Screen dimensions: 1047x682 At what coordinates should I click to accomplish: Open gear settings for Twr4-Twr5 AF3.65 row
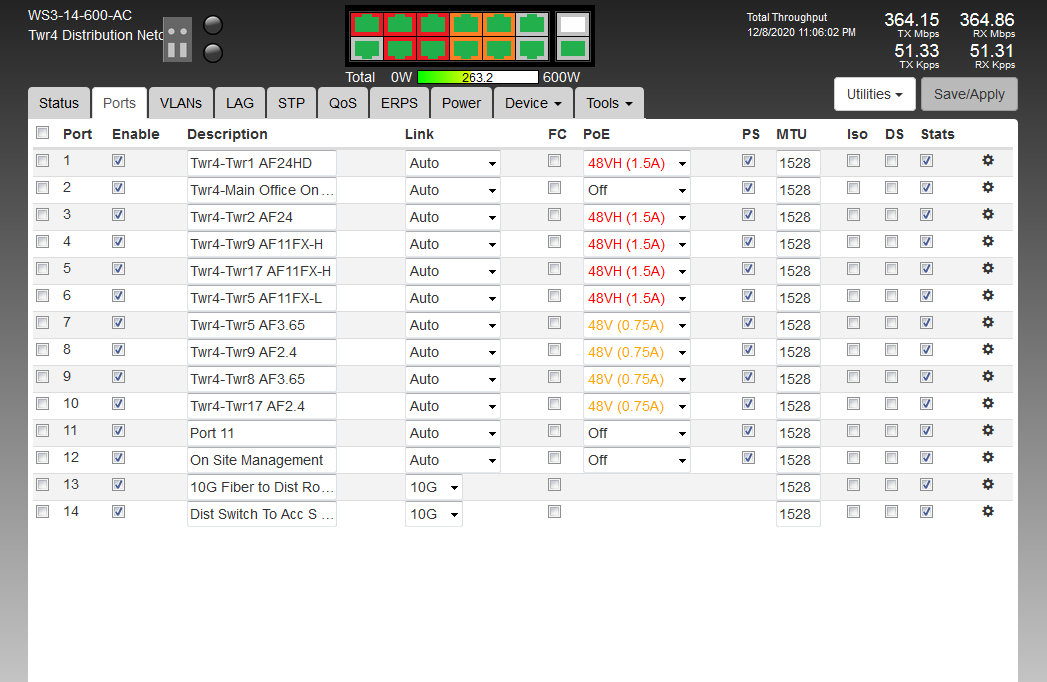988,323
